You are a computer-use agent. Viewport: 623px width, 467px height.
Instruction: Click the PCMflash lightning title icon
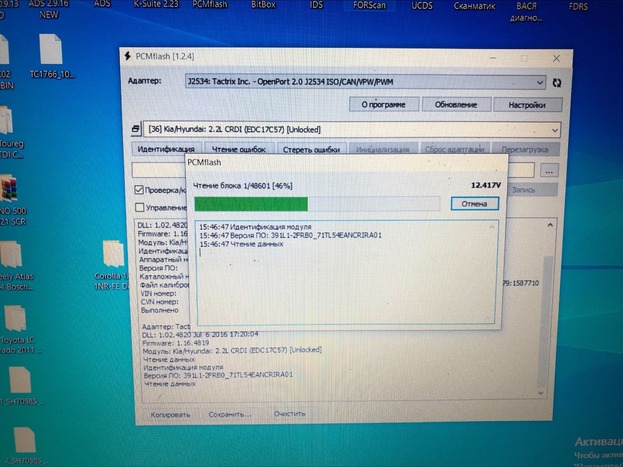(130, 56)
